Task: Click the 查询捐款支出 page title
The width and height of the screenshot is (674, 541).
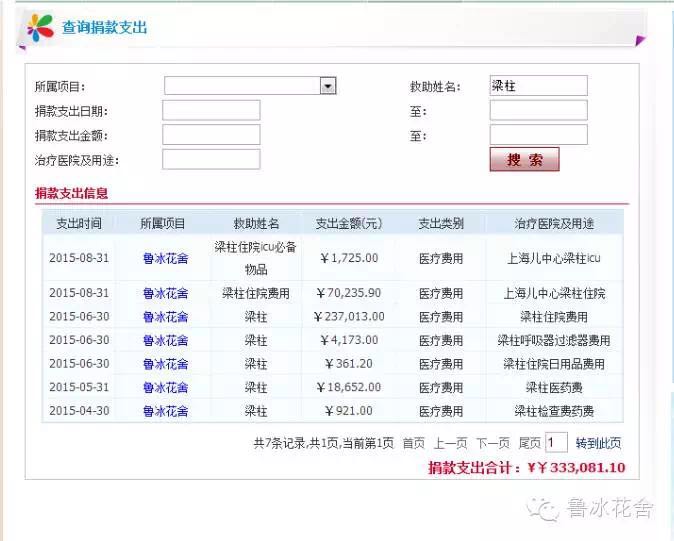Action: [104, 28]
